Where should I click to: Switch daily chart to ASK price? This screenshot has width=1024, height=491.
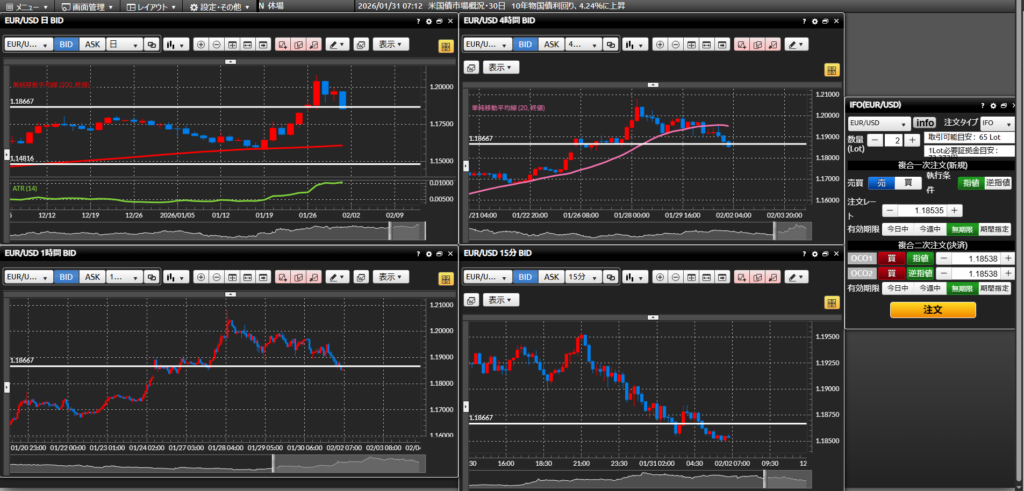(92, 44)
